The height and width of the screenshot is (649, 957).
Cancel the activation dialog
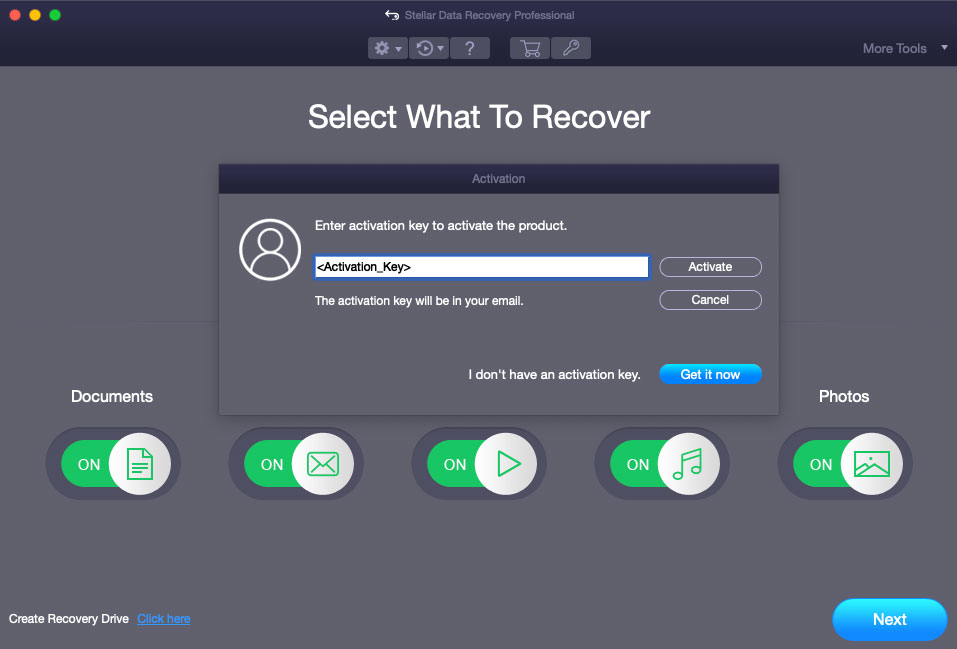710,300
